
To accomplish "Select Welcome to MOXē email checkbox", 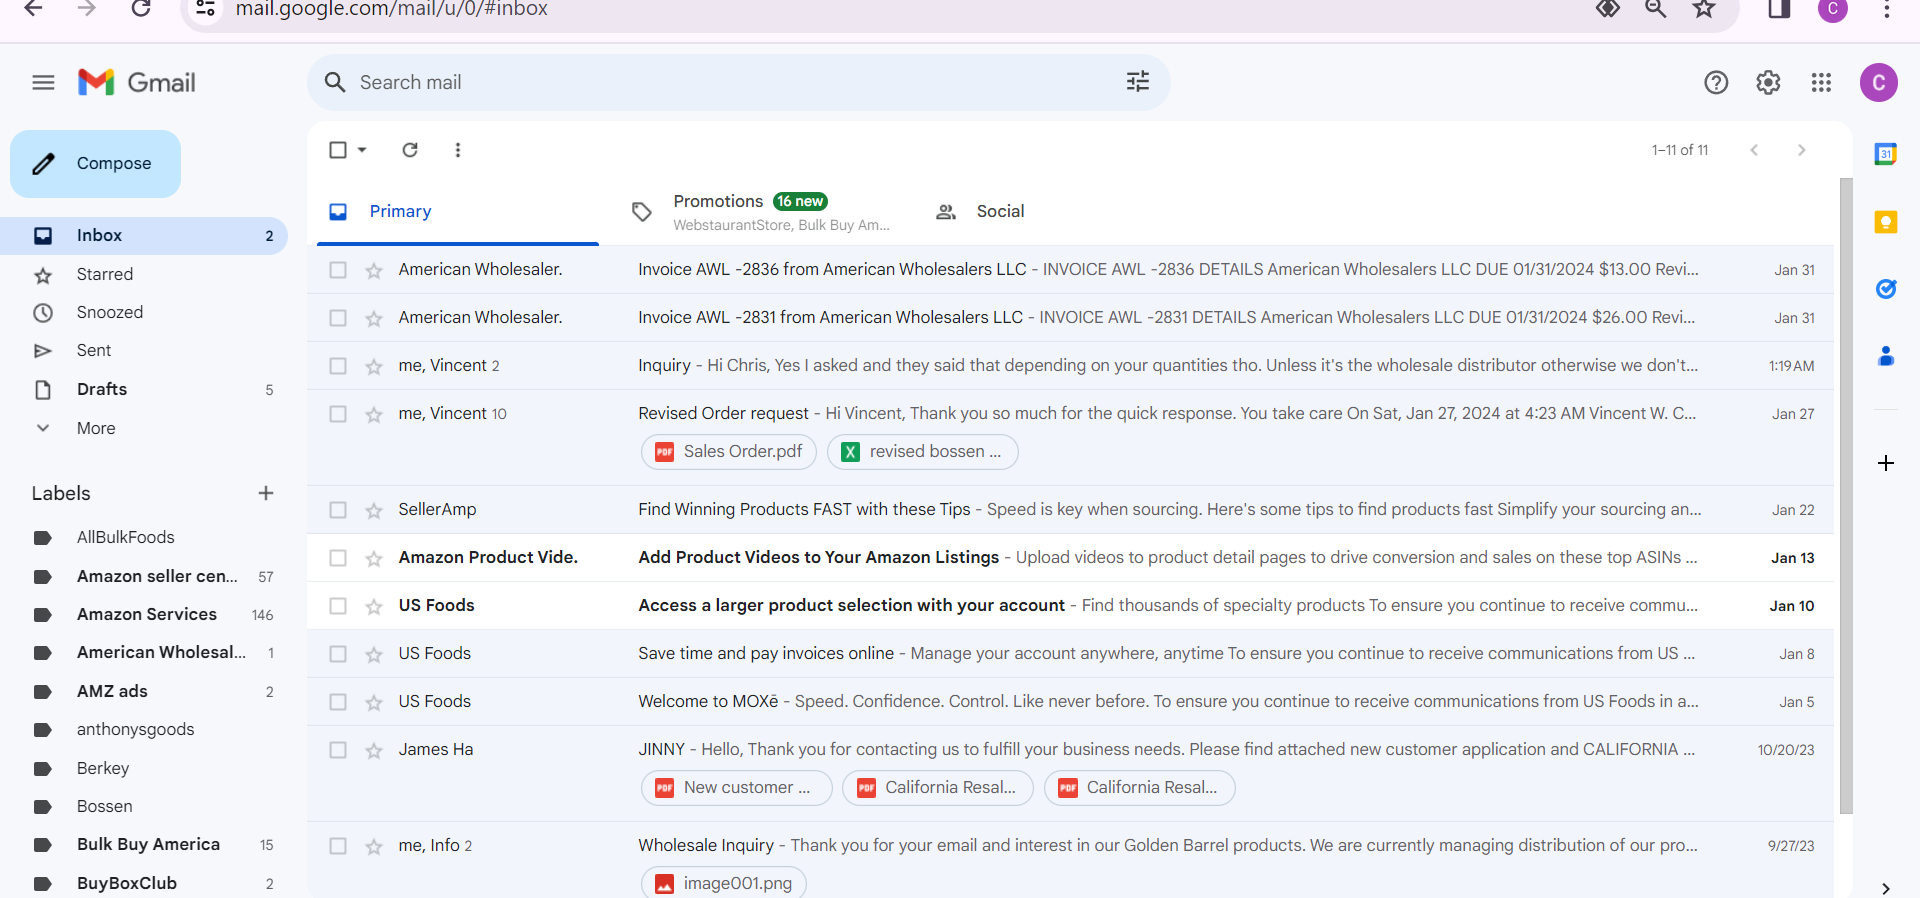I will (338, 702).
